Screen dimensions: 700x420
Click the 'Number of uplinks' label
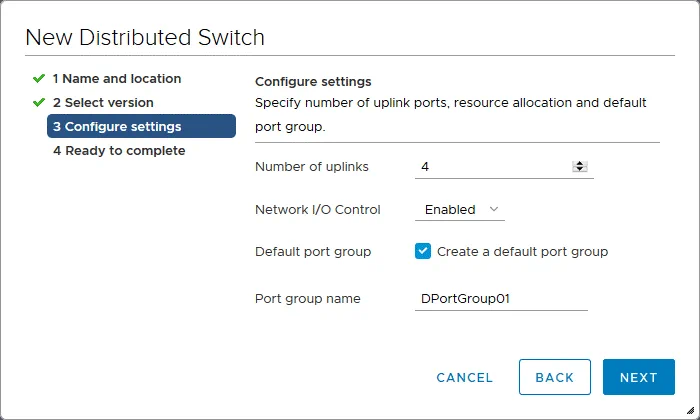pos(312,167)
